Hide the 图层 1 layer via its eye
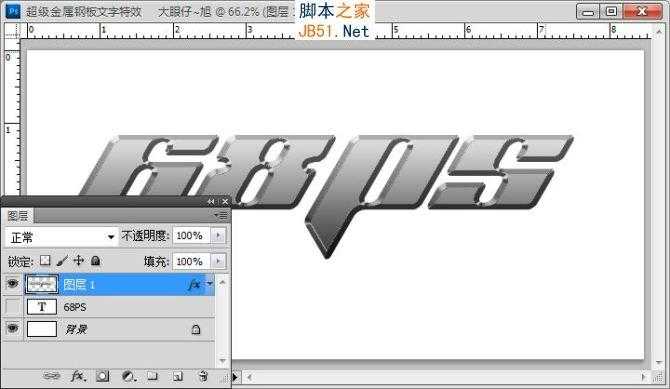 [x=12, y=284]
